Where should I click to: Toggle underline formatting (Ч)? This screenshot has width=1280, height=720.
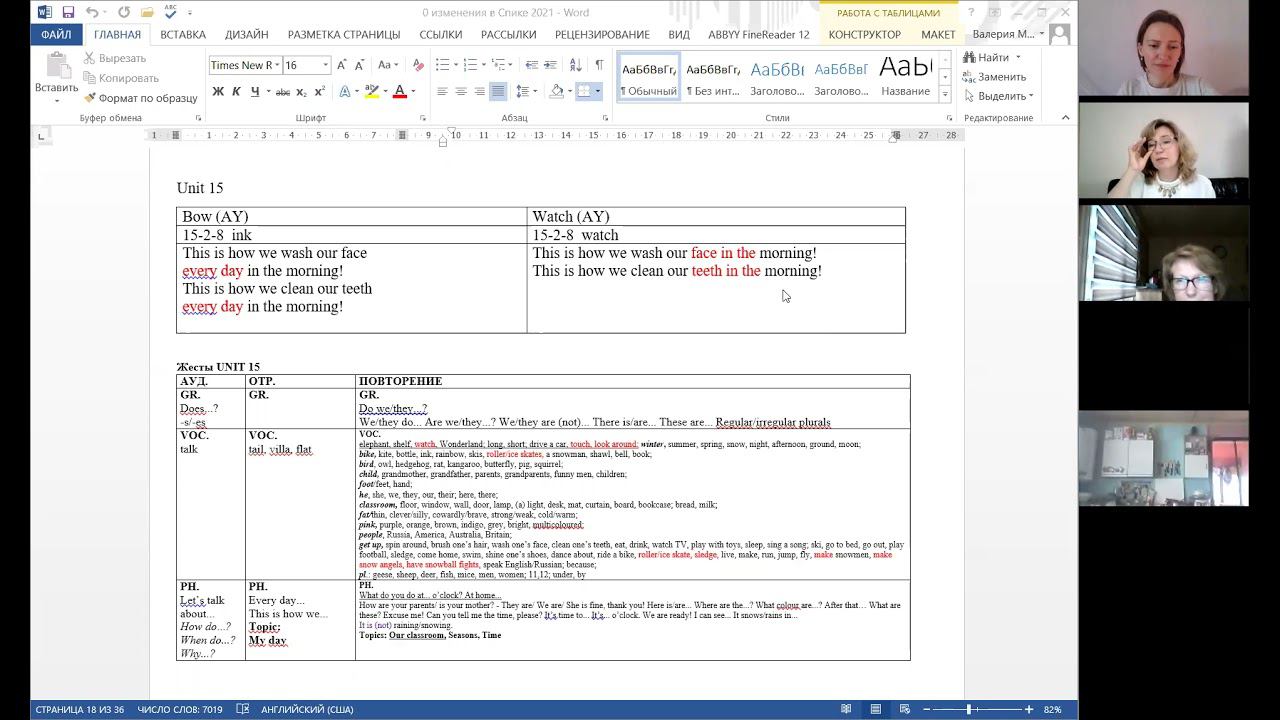click(255, 92)
